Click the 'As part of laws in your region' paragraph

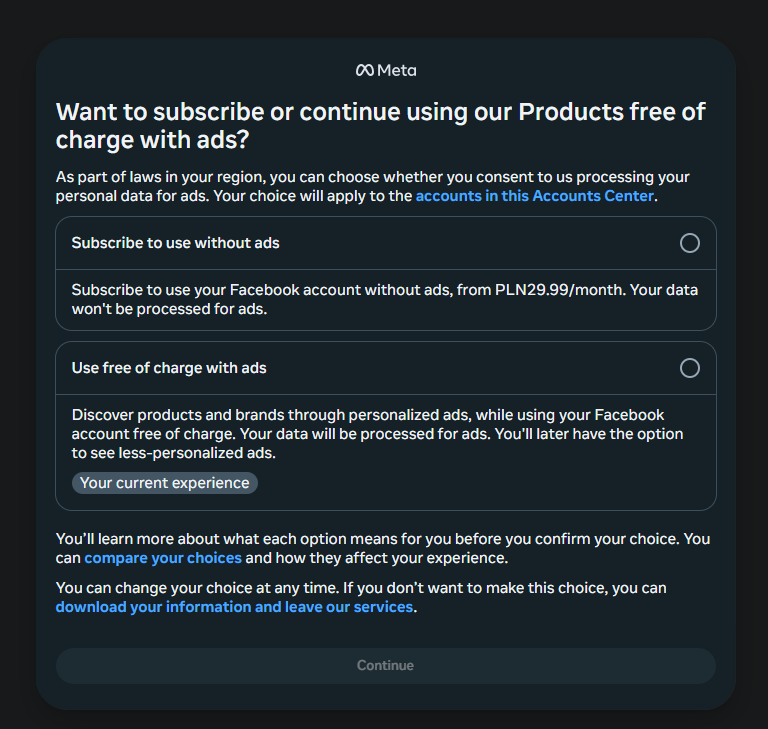coord(373,186)
